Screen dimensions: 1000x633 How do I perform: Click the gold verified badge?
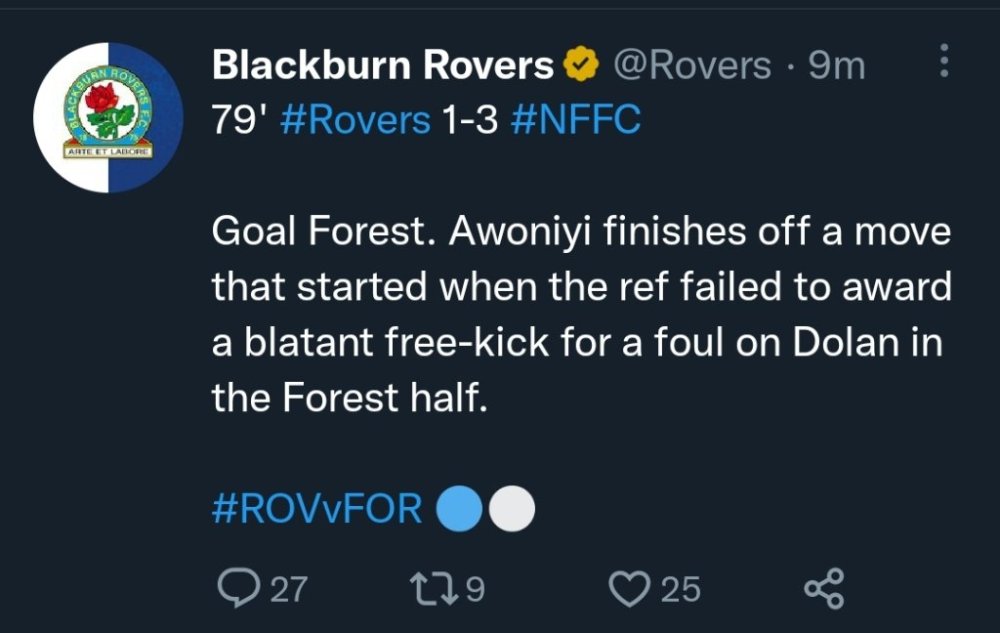tap(580, 66)
